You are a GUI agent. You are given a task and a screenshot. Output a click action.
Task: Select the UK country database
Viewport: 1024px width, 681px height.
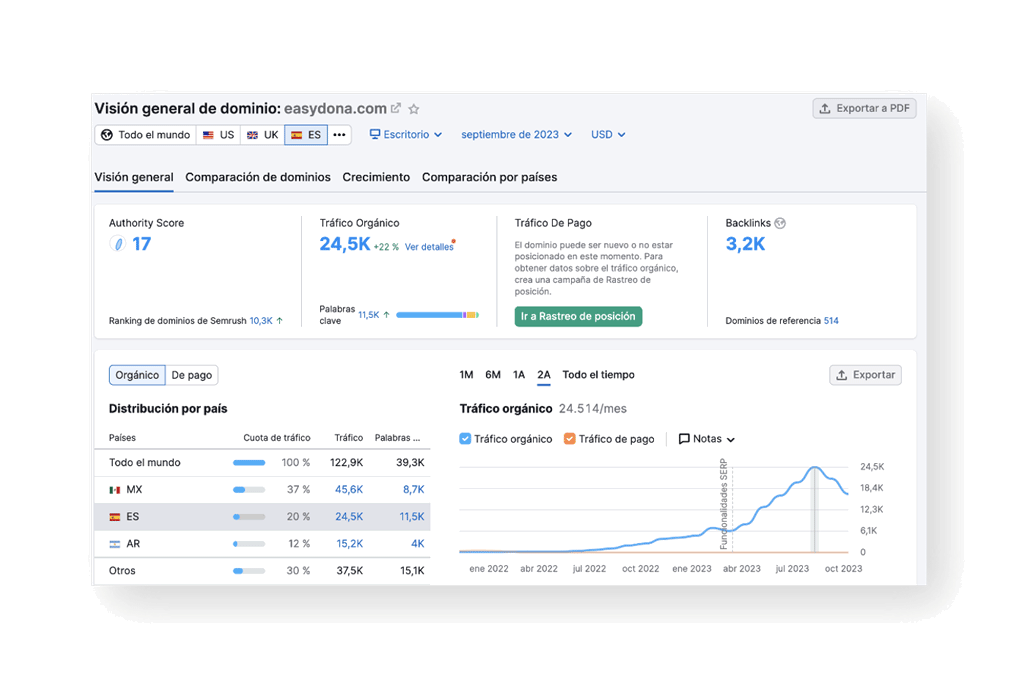pyautogui.click(x=263, y=135)
